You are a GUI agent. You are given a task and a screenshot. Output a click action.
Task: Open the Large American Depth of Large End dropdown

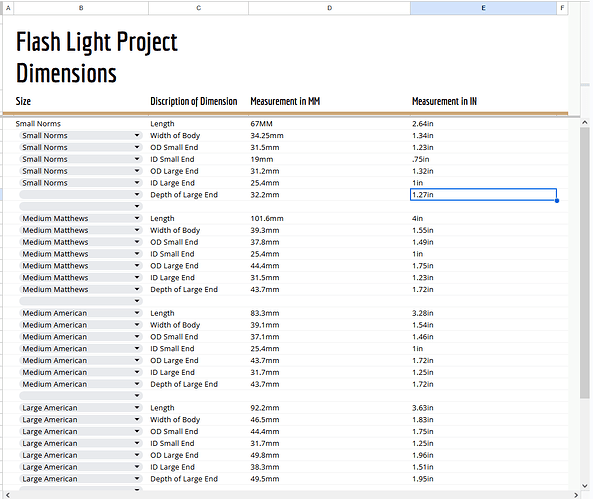[137, 479]
